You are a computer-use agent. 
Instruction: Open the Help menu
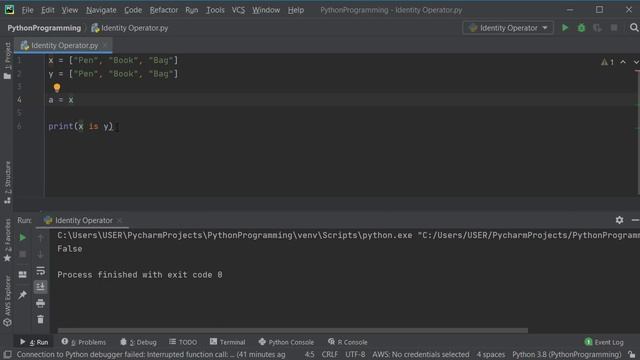296,10
